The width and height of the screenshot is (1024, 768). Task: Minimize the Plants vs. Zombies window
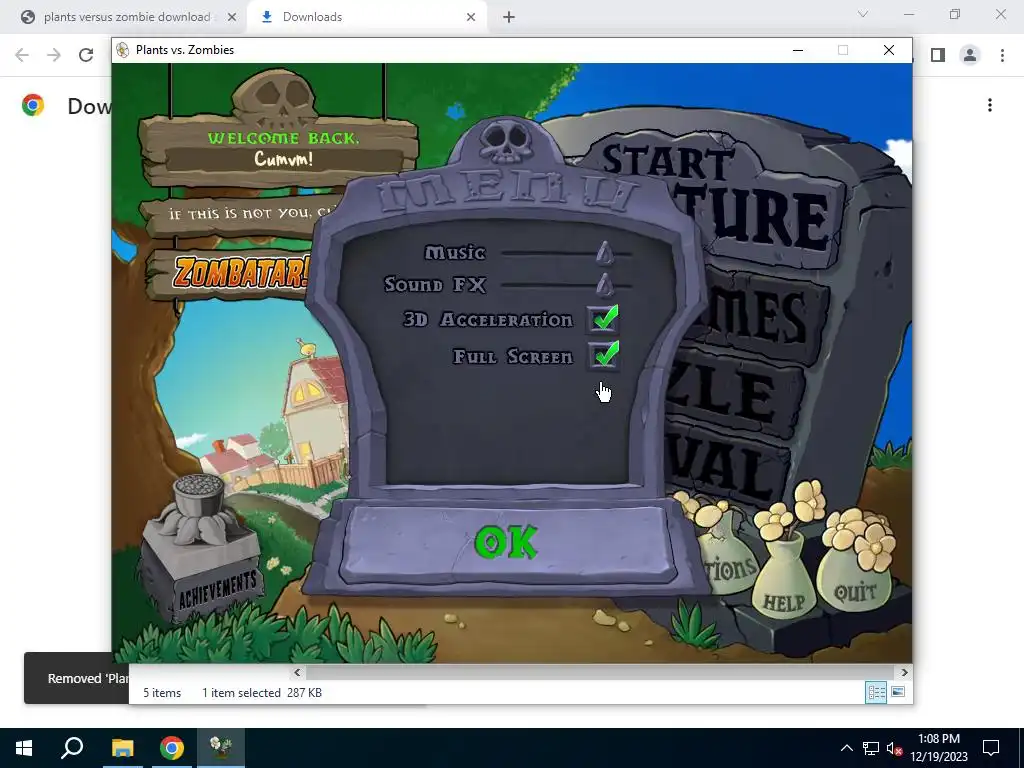pyautogui.click(x=797, y=50)
